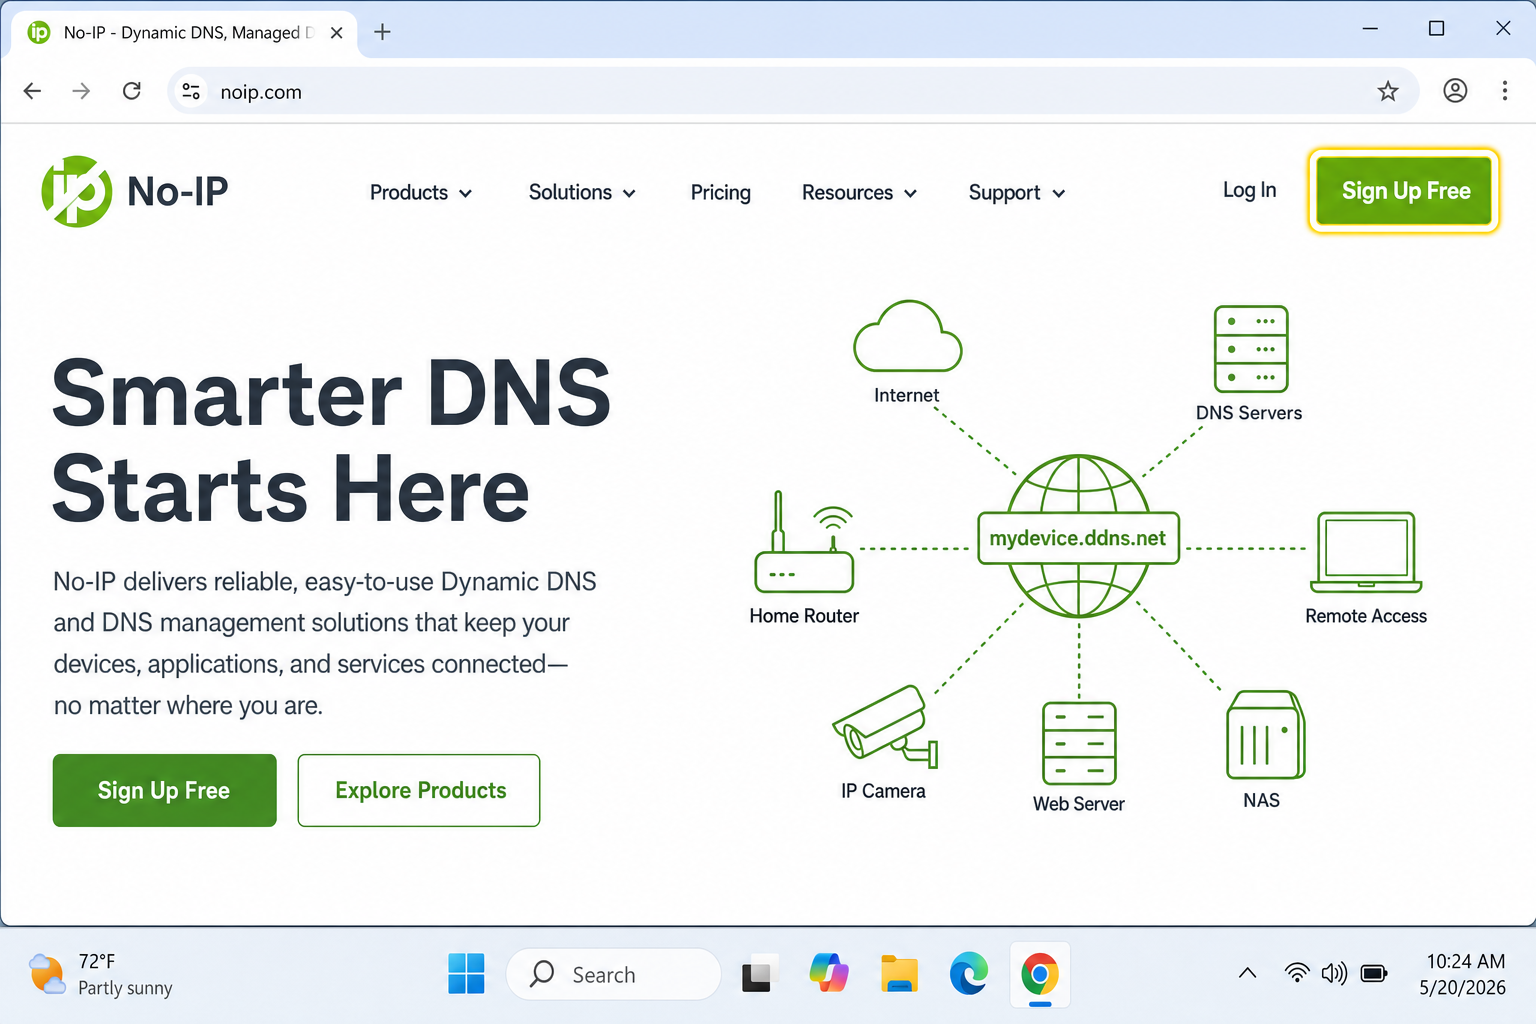1536x1024 pixels.
Task: Open the Pricing page
Action: (721, 192)
